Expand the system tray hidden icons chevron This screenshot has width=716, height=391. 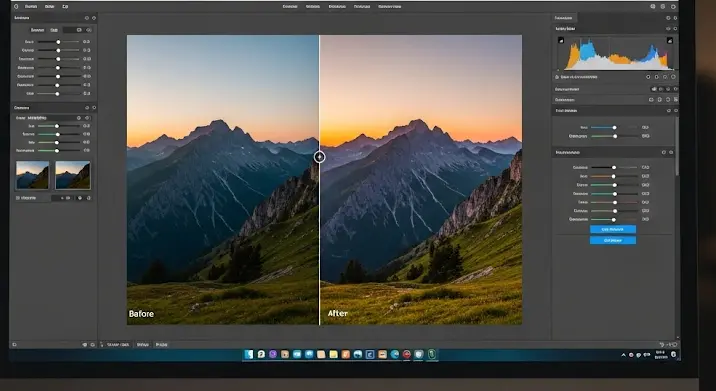pos(623,355)
